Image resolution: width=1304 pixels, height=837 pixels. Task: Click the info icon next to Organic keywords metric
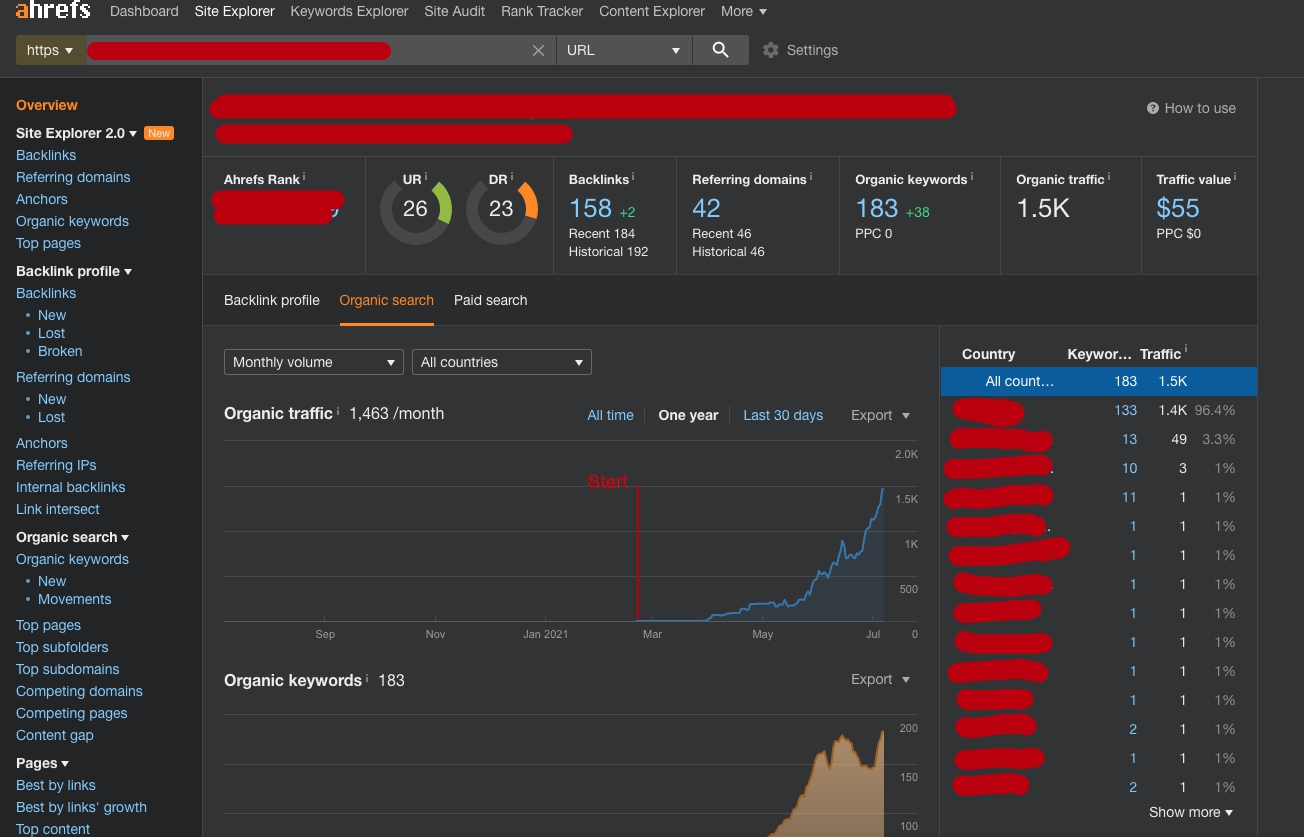pos(972,176)
